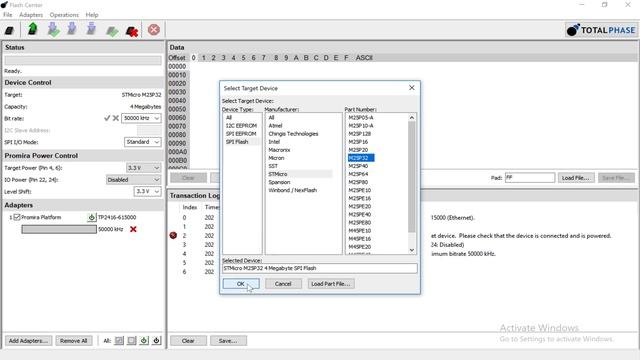Click the striped blue down-arrow chip toolbar icon
The height and width of the screenshot is (360, 640).
point(91,29)
